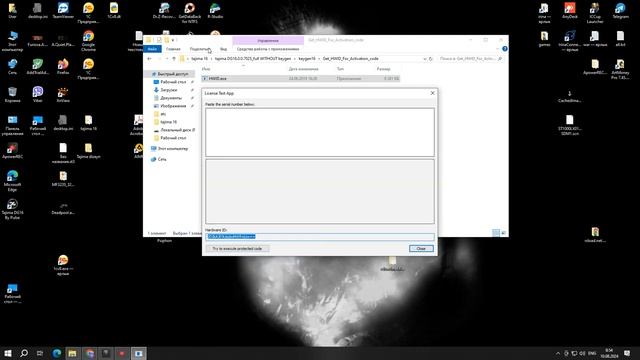The width and height of the screenshot is (640, 360).
Task: Close License Test App with X
Action: point(432,93)
